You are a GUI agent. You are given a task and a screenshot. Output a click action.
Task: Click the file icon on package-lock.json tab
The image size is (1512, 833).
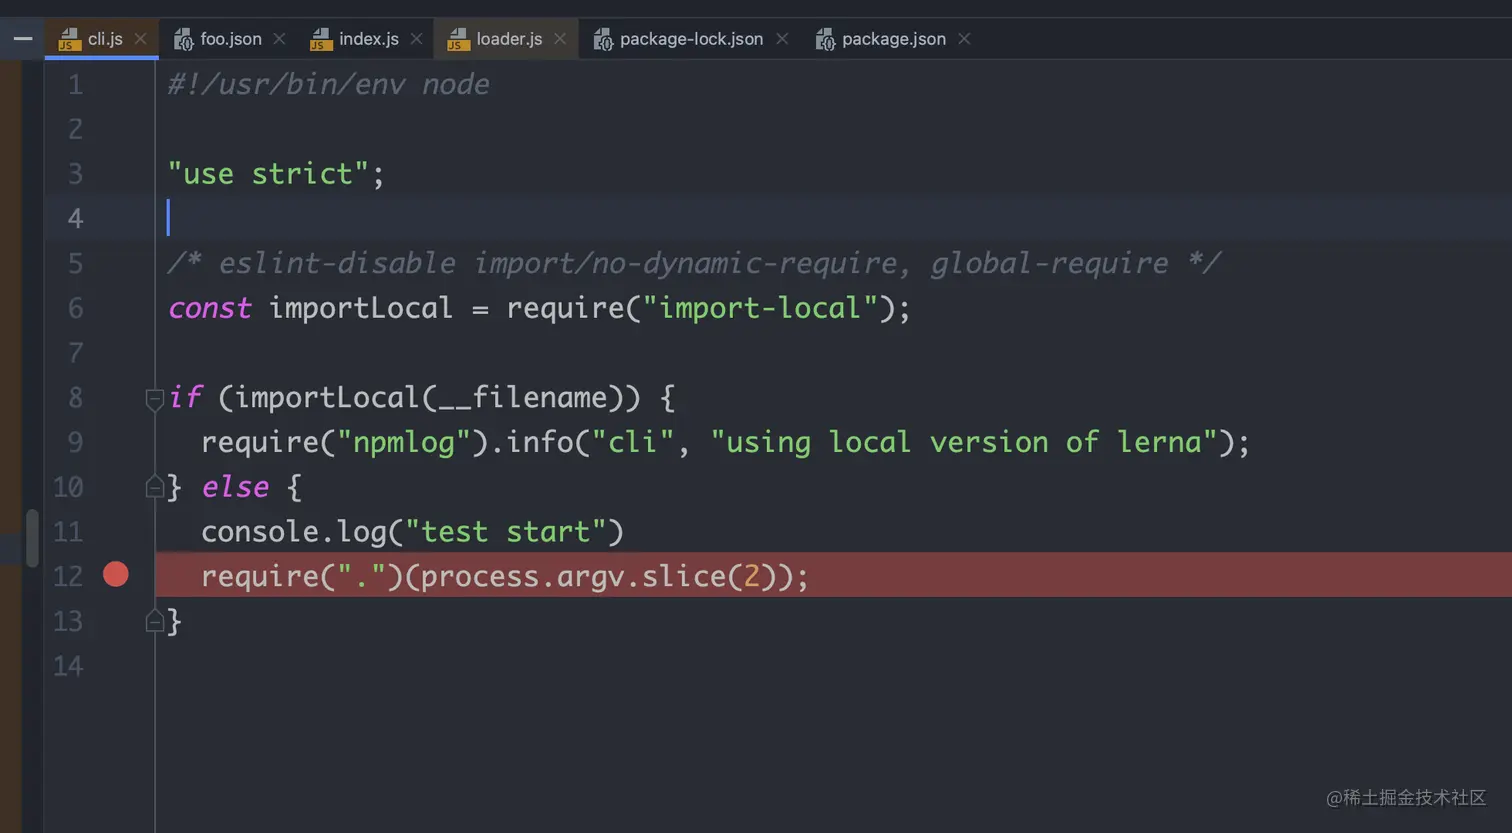click(x=602, y=39)
